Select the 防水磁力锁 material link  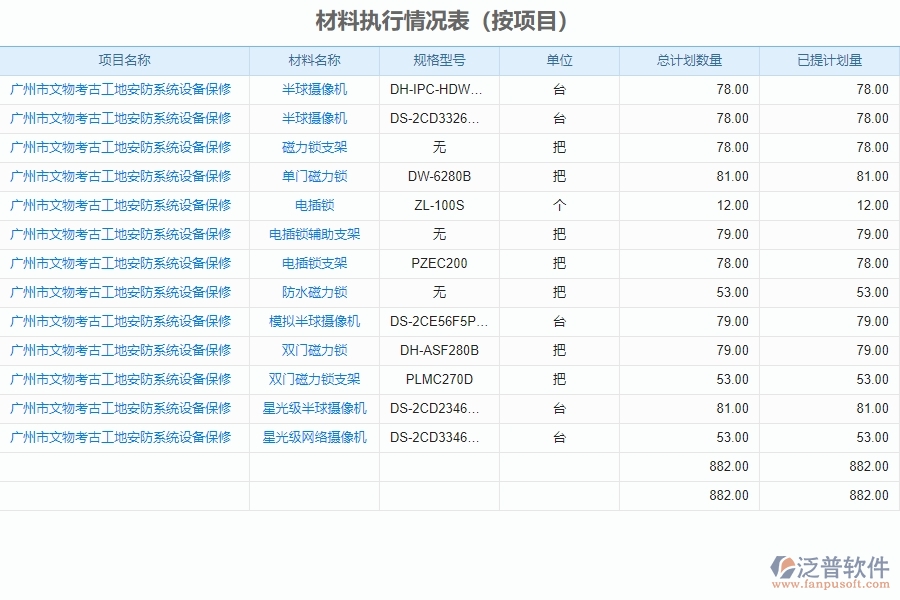(313, 292)
